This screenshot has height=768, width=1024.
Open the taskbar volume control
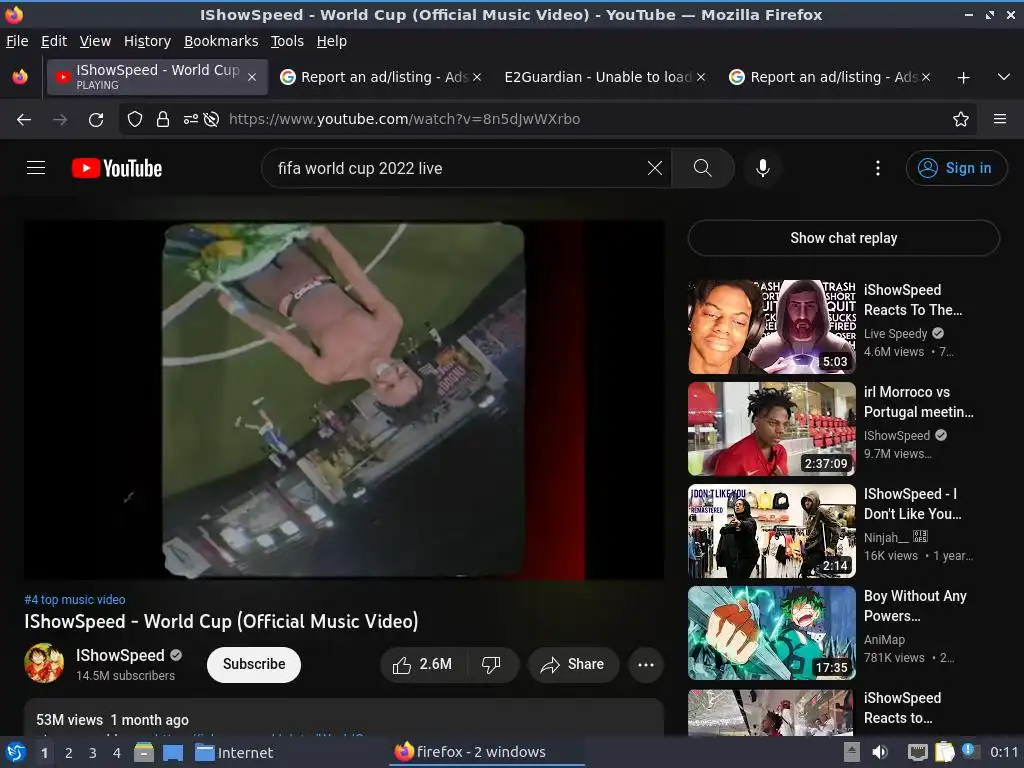(x=880, y=752)
